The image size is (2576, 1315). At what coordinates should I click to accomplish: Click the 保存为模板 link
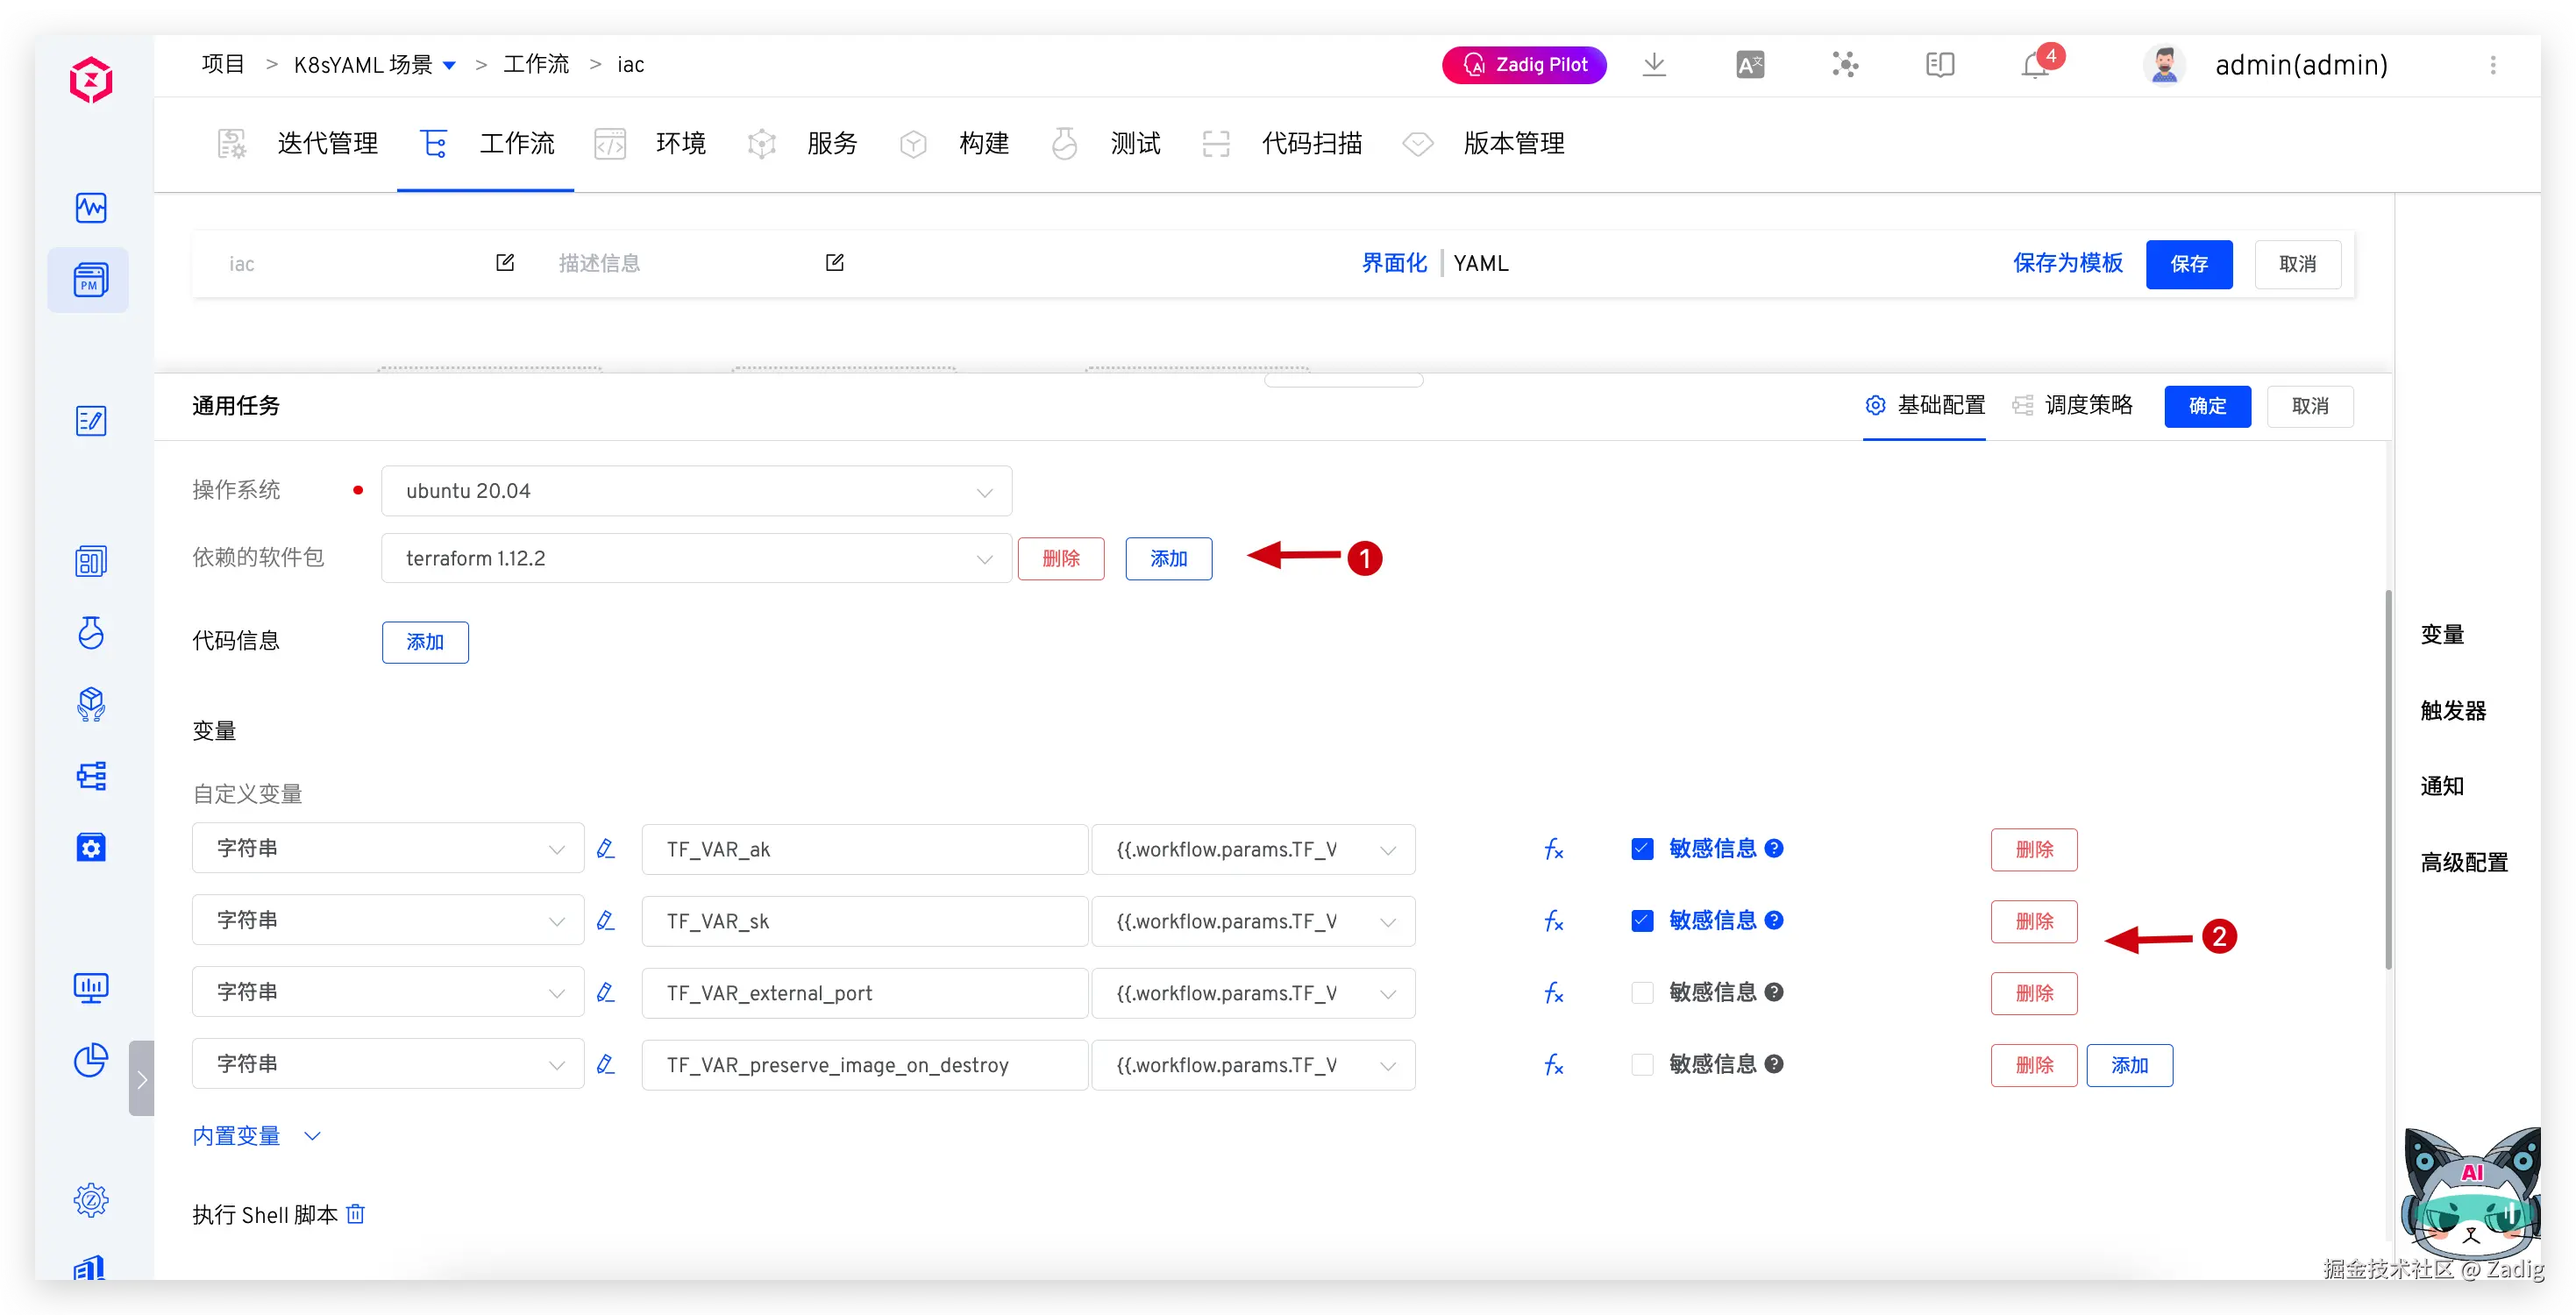2067,263
